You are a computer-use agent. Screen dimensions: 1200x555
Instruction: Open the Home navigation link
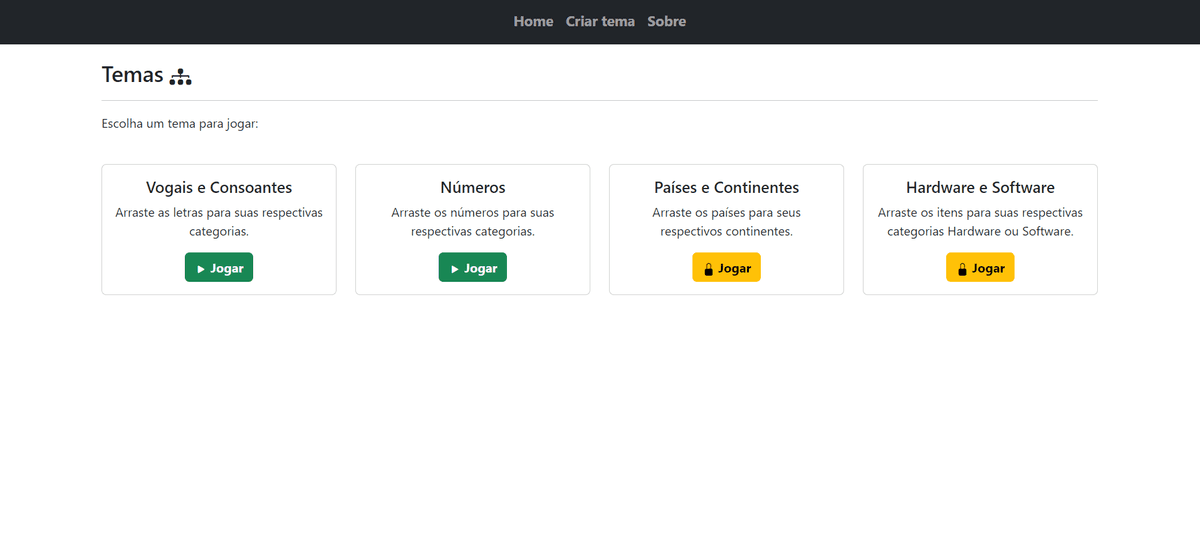[533, 21]
